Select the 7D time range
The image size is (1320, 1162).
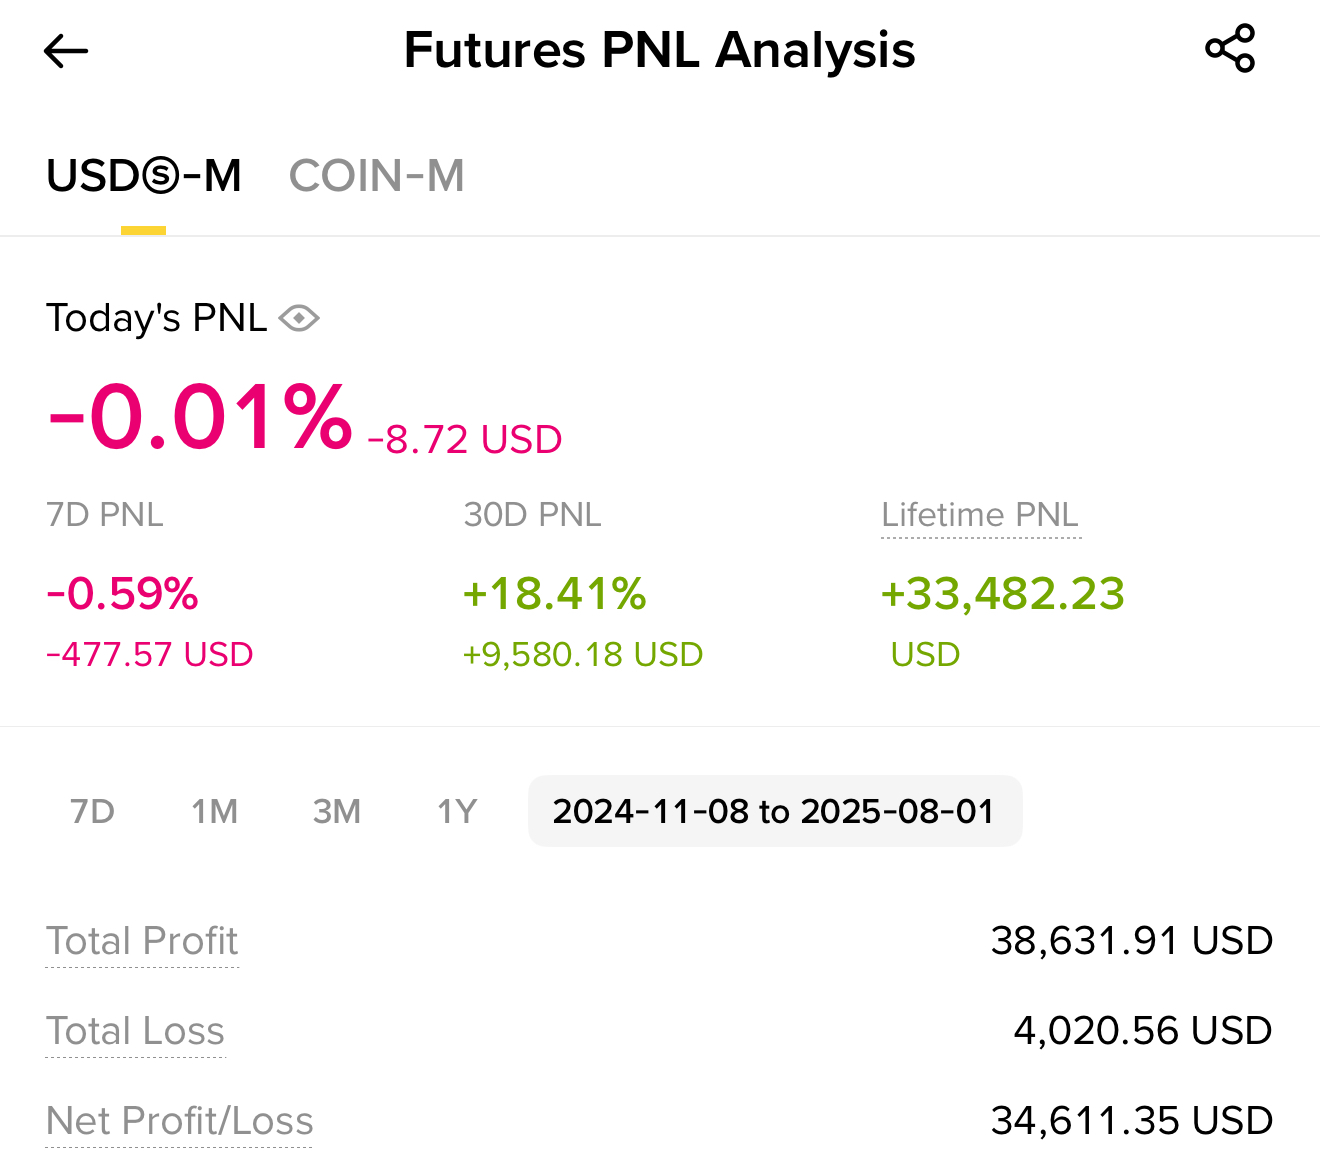coord(93,811)
